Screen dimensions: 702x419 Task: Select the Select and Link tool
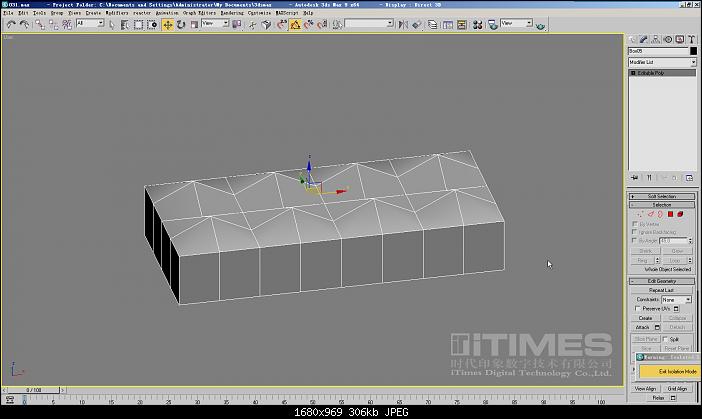pyautogui.click(x=40, y=25)
